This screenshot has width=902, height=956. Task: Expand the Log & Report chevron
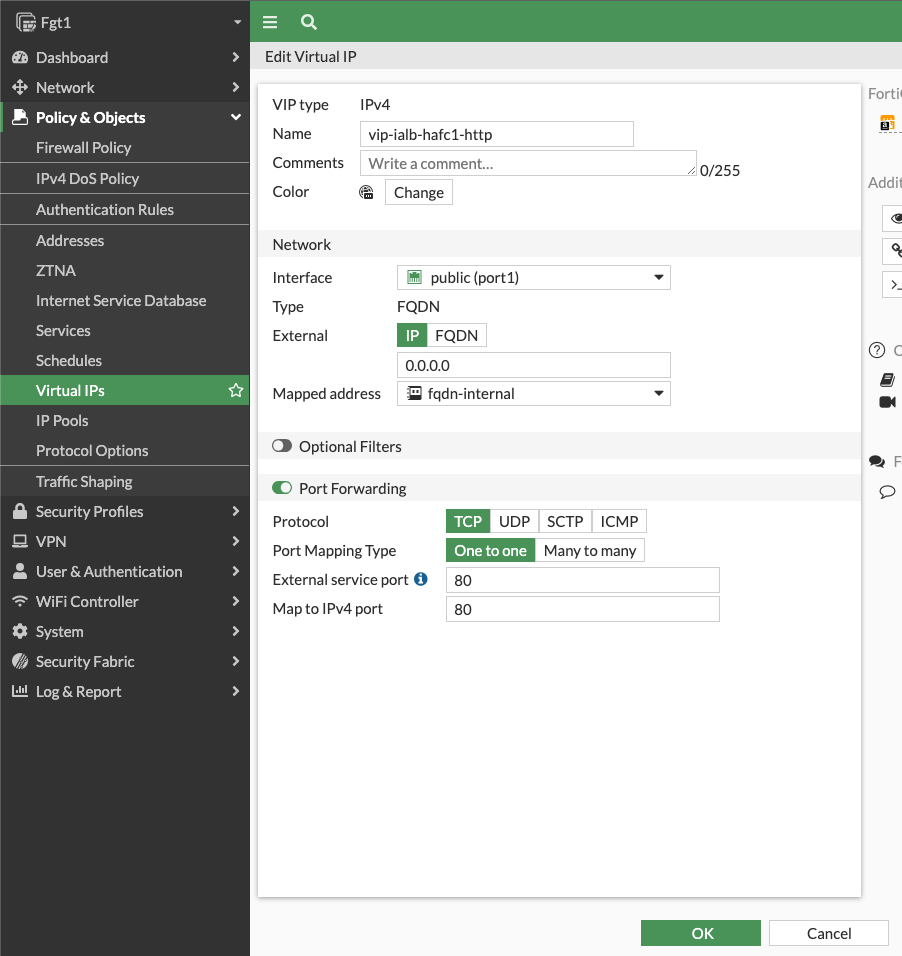click(236, 691)
